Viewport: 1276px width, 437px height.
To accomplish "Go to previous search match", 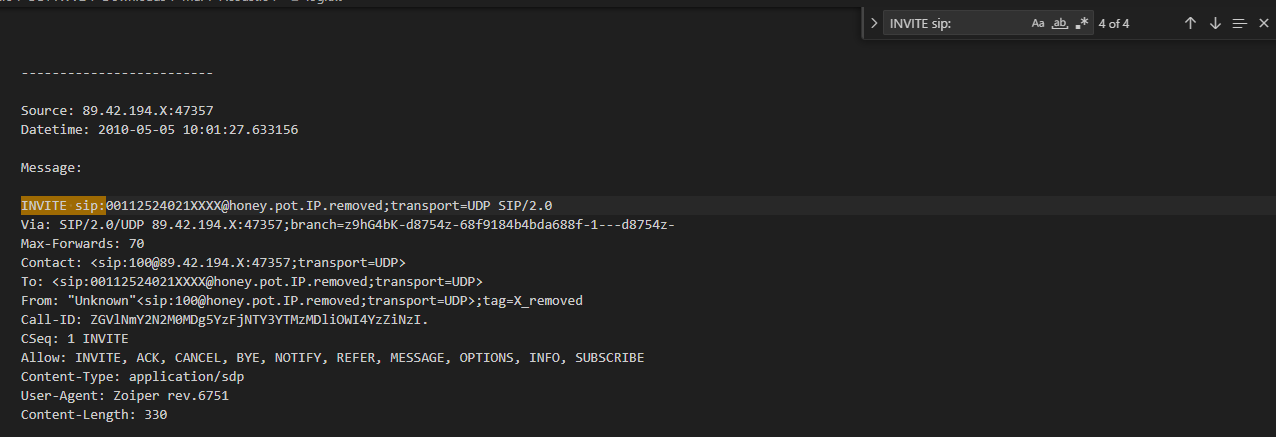I will click(x=1190, y=23).
